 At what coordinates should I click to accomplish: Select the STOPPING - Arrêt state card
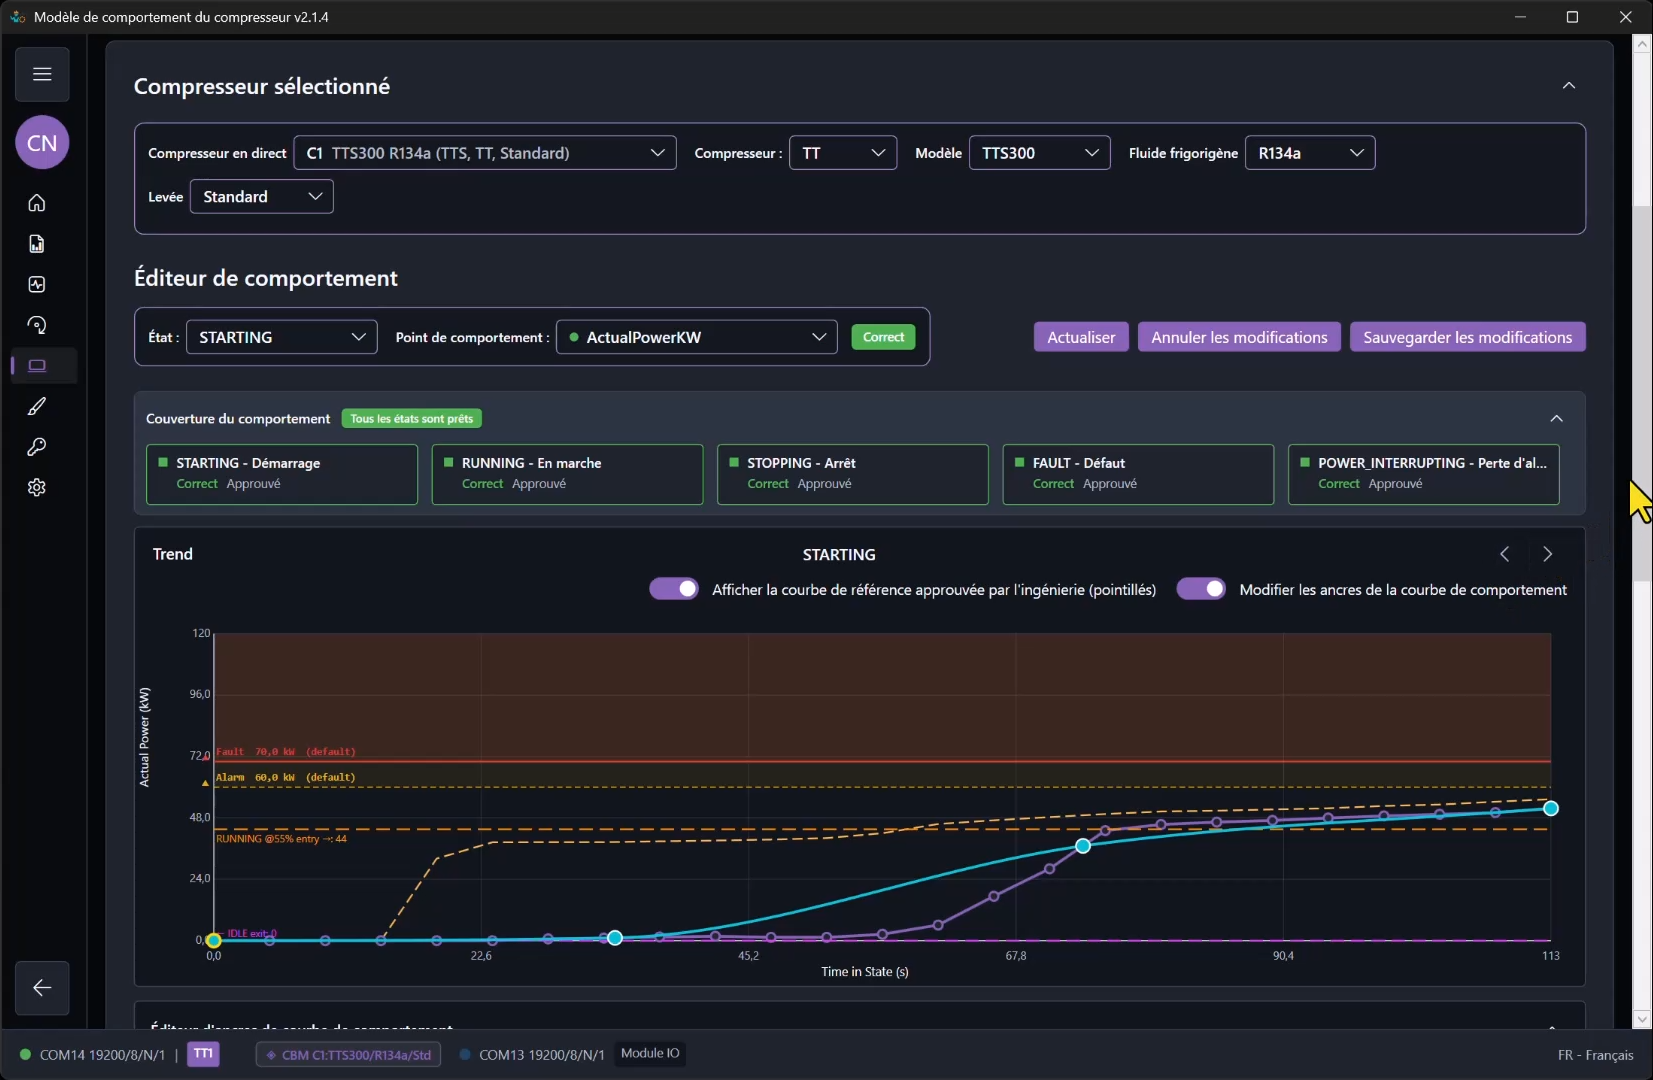[853, 474]
